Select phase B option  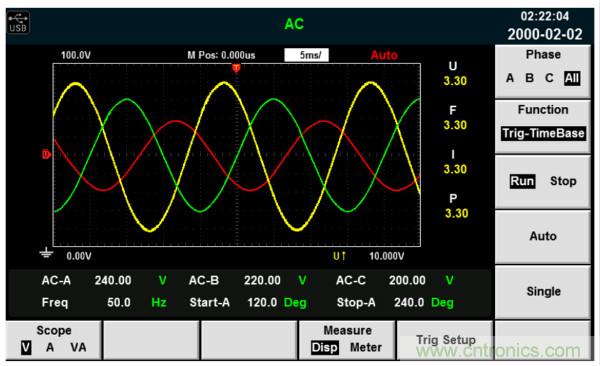pyautogui.click(x=530, y=78)
